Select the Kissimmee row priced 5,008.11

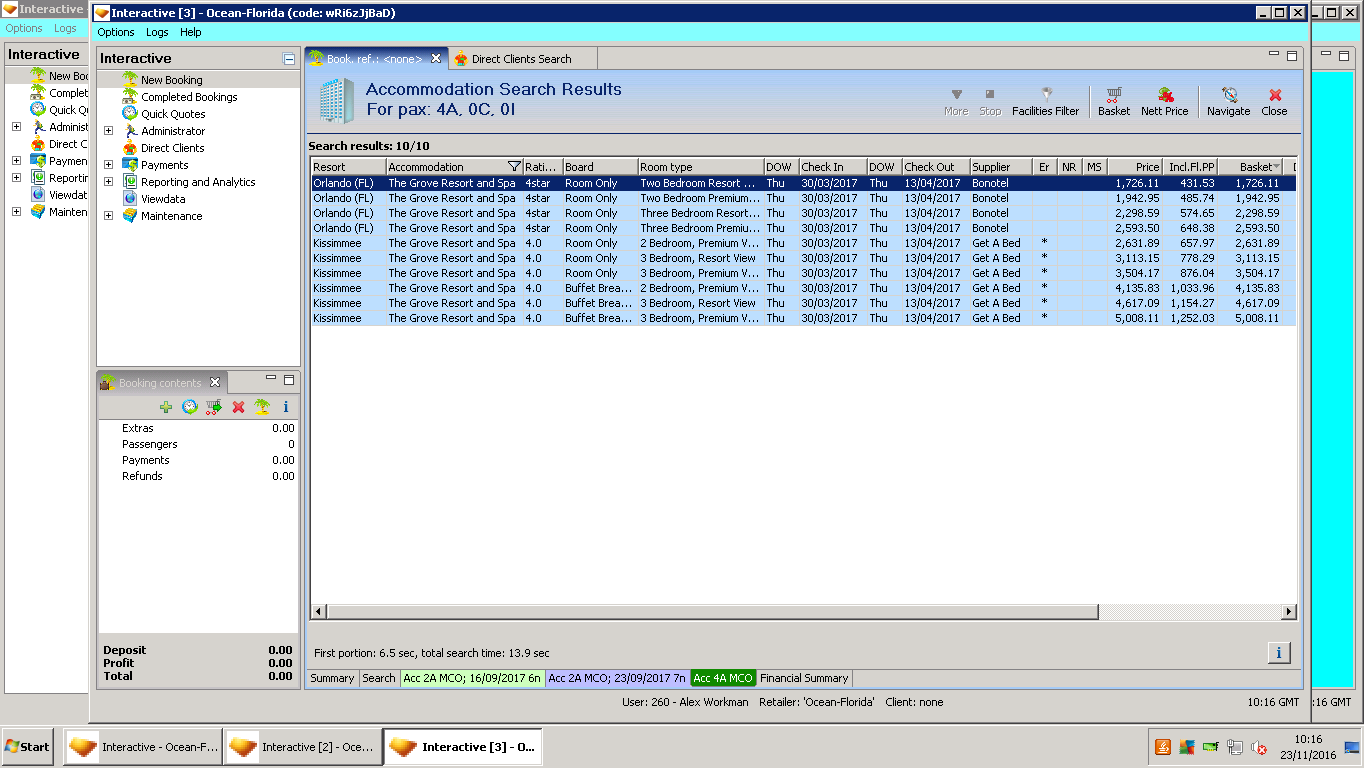pos(803,318)
